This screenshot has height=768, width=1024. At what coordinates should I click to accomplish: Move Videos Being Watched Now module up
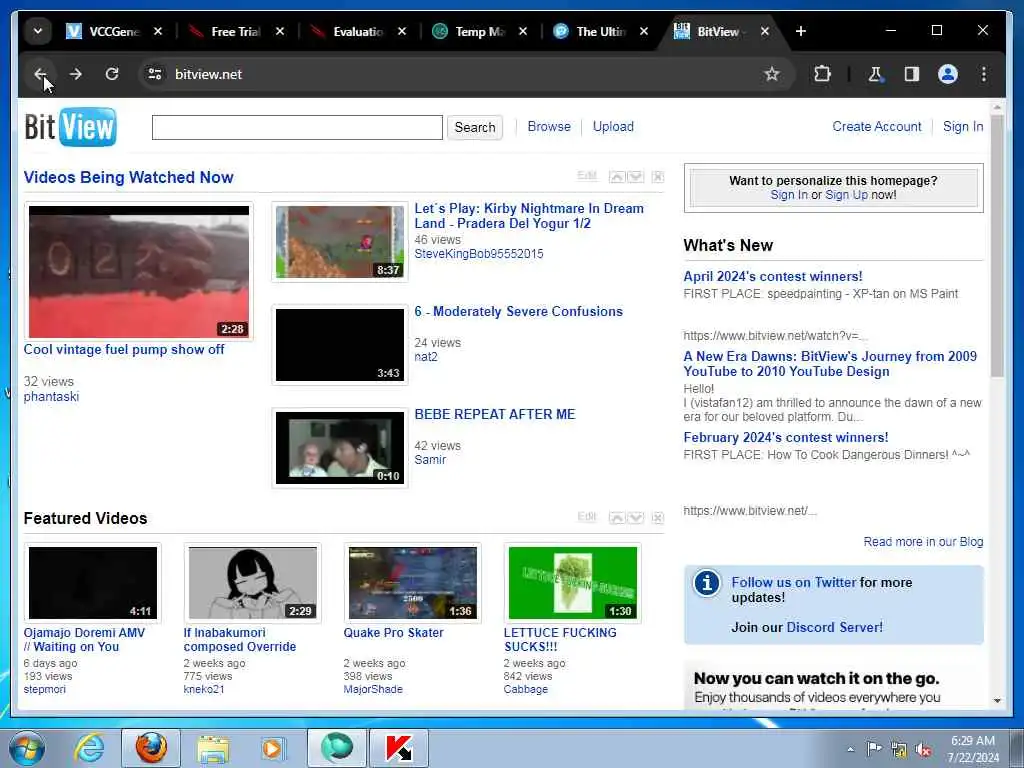click(617, 177)
